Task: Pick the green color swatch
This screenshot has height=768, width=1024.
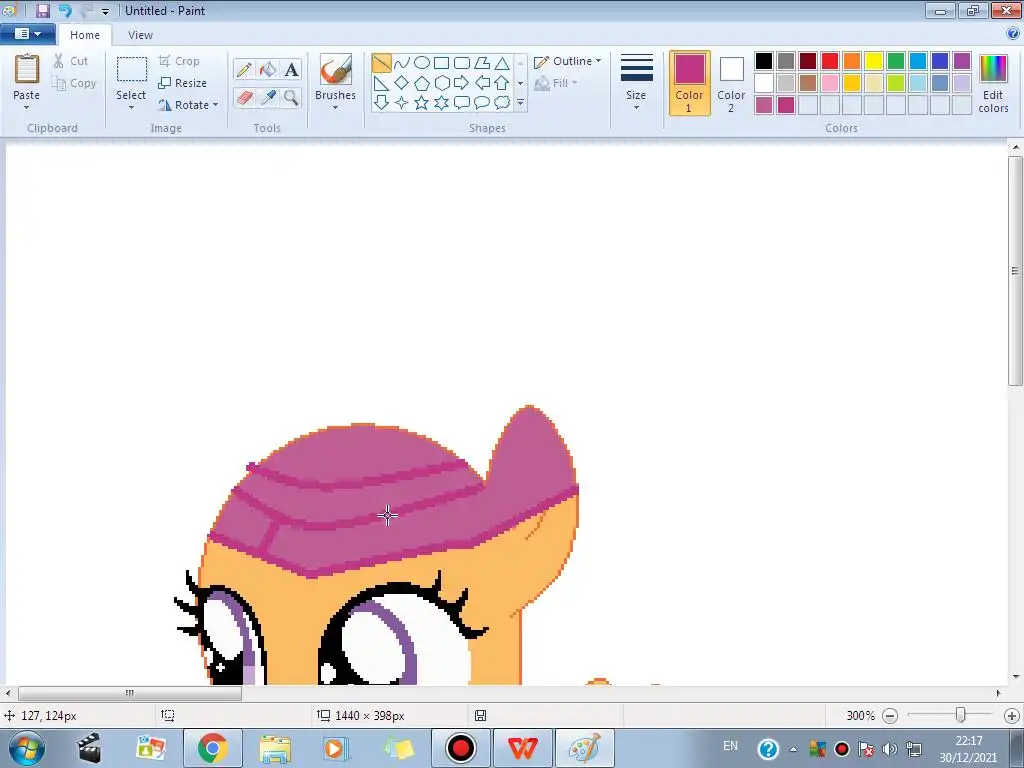Action: pos(896,61)
